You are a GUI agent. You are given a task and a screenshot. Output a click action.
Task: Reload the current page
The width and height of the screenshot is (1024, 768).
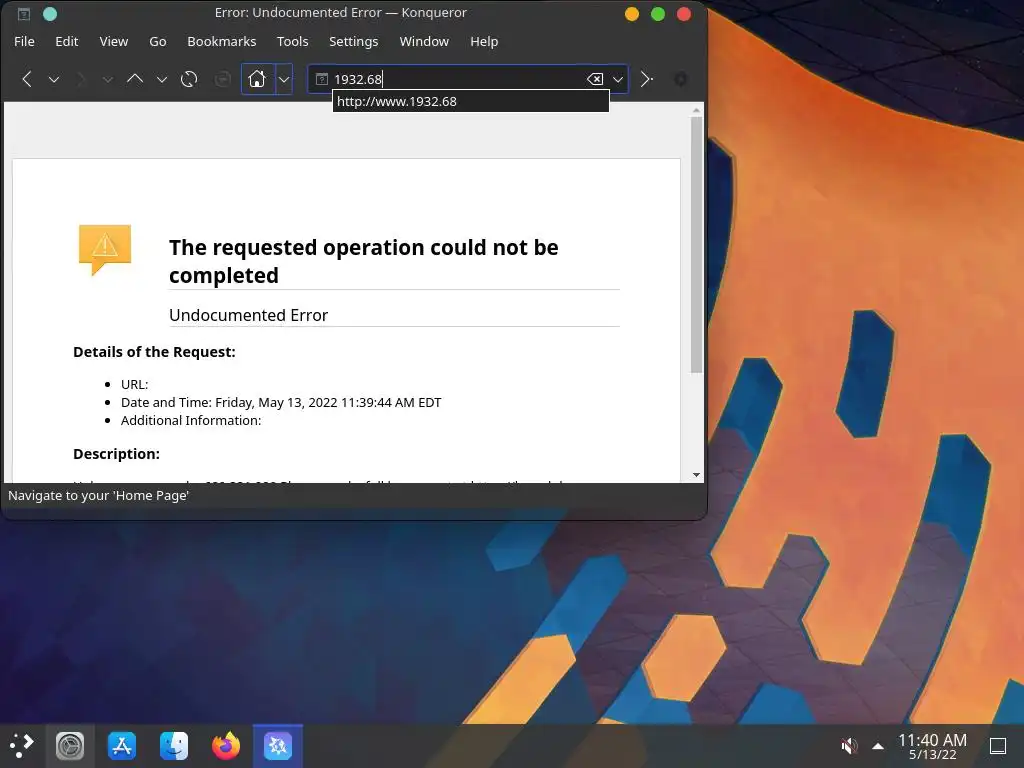coord(189,79)
